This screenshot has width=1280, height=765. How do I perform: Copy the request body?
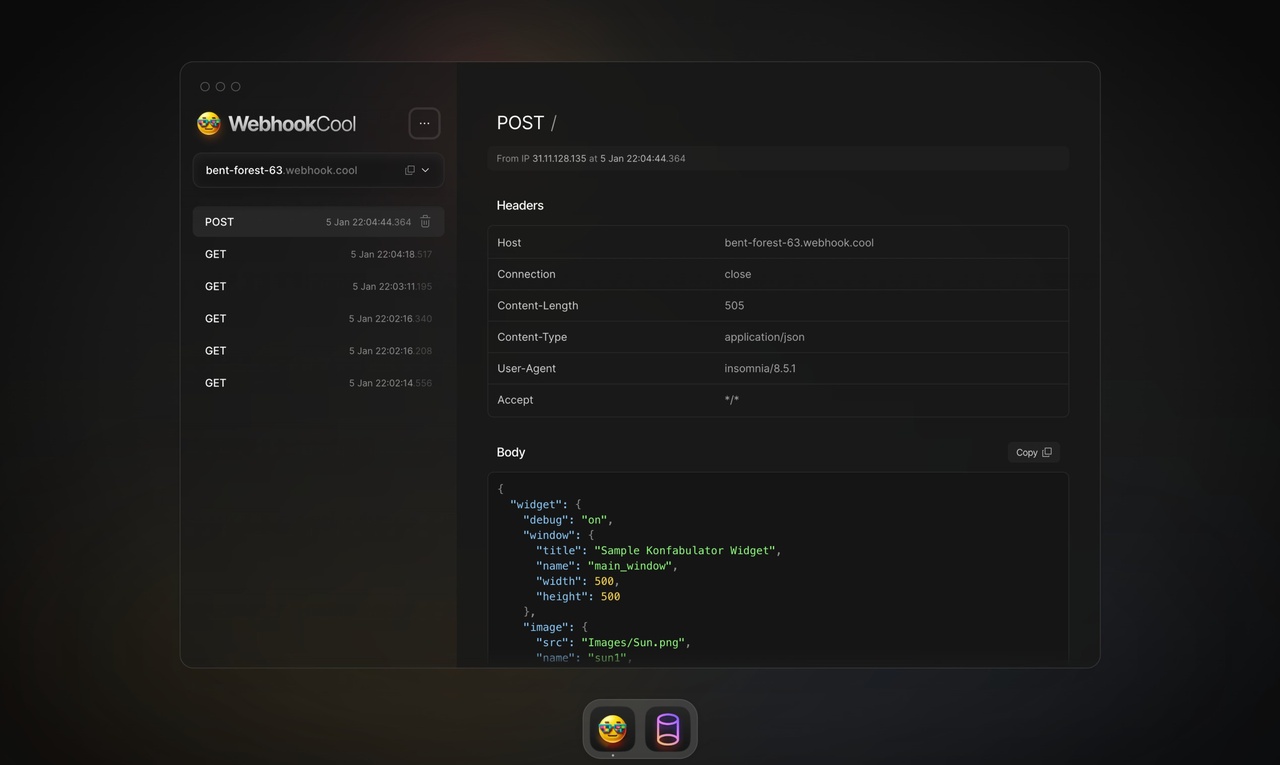point(1033,452)
